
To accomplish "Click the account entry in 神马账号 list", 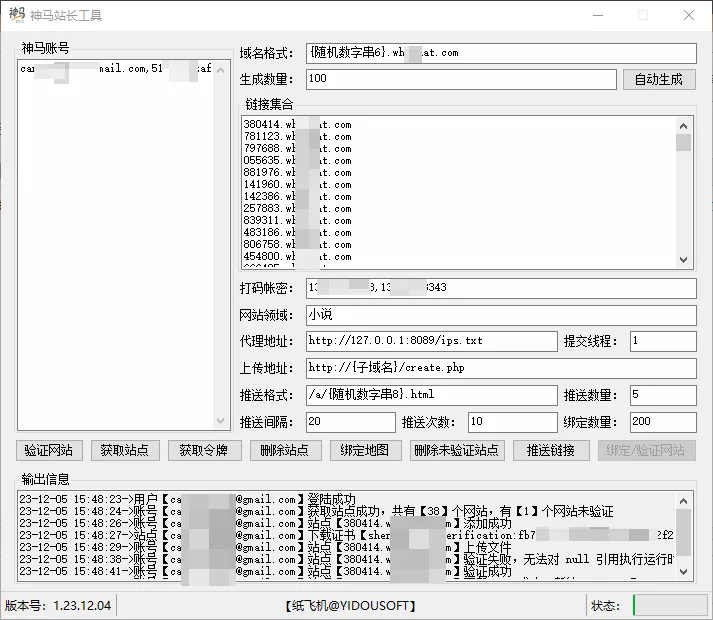I will click(116, 69).
